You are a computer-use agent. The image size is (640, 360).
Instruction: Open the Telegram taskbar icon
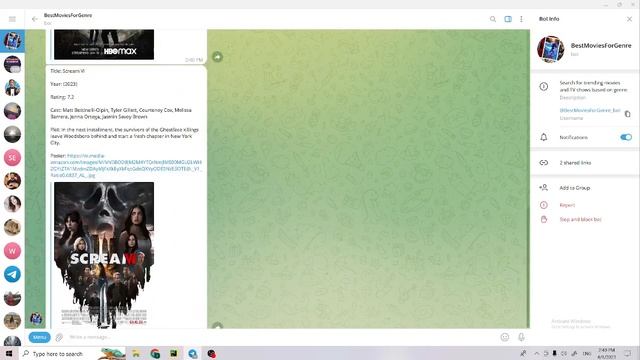pyautogui.click(x=193, y=353)
